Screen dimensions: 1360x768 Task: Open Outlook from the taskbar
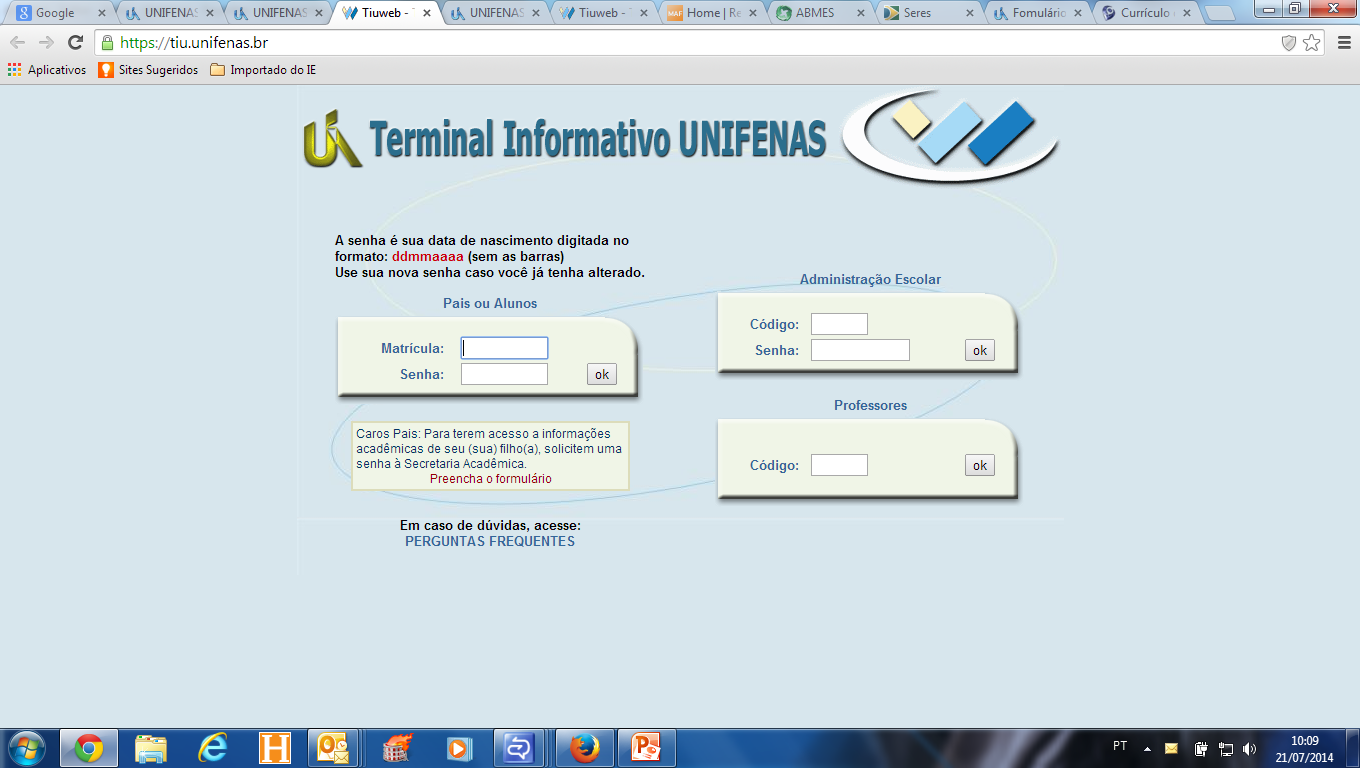[x=331, y=748]
